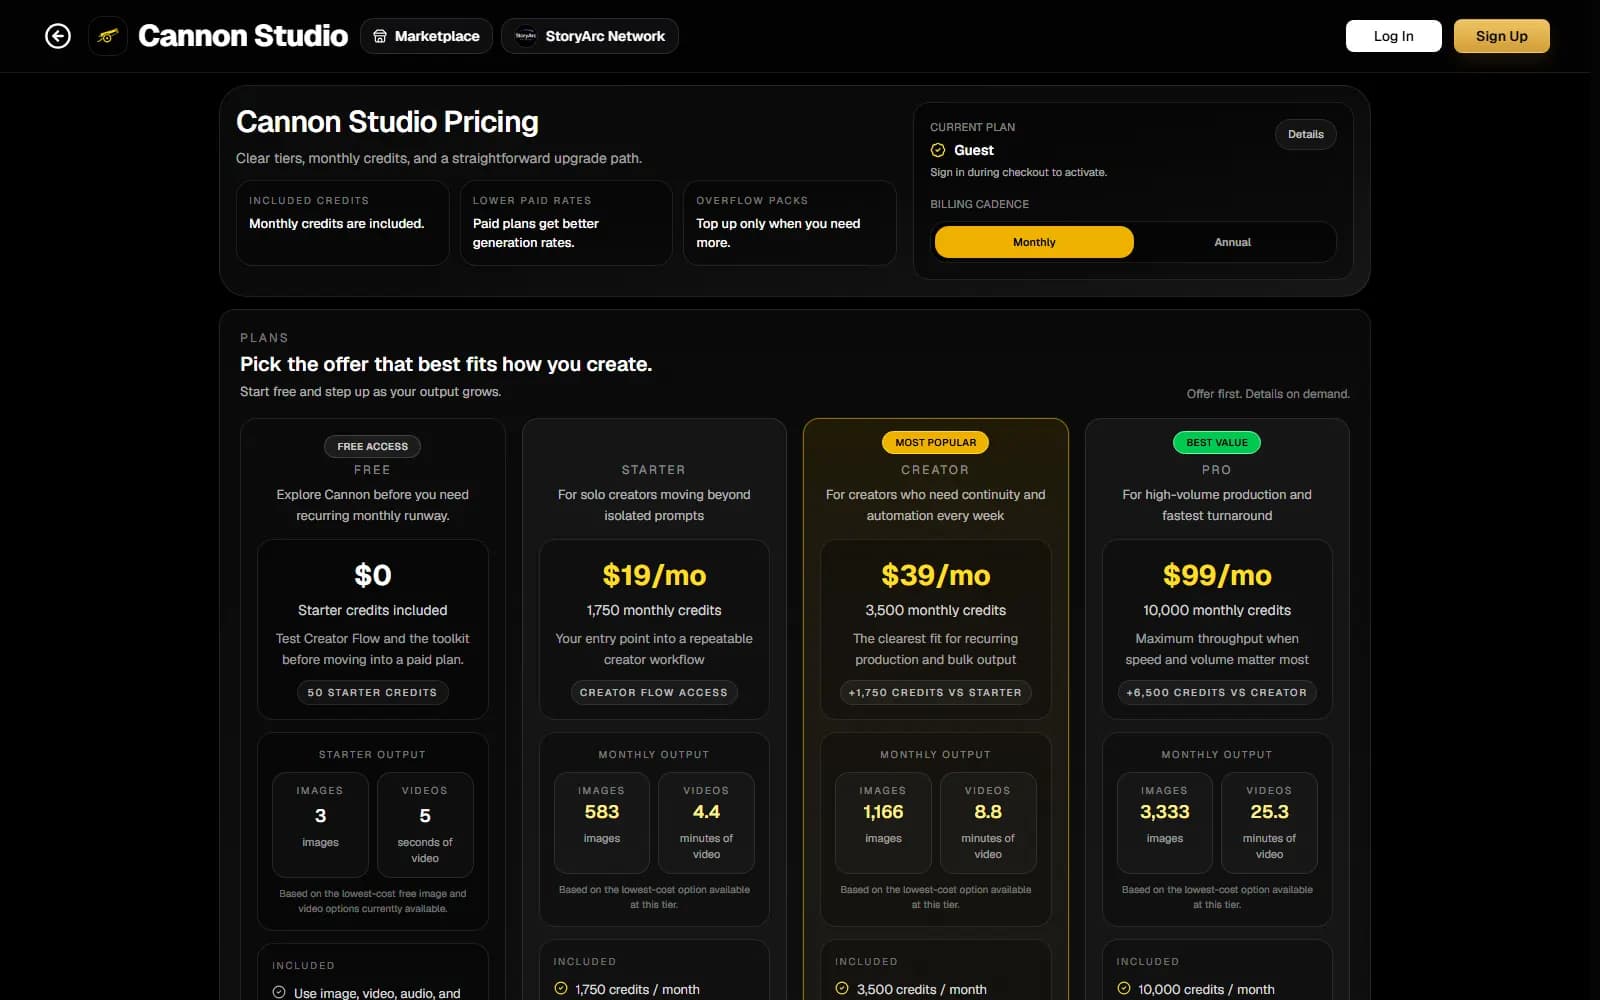1600x1000 pixels.
Task: Click the 8.8 minutes of video stat
Action: (x=988, y=822)
